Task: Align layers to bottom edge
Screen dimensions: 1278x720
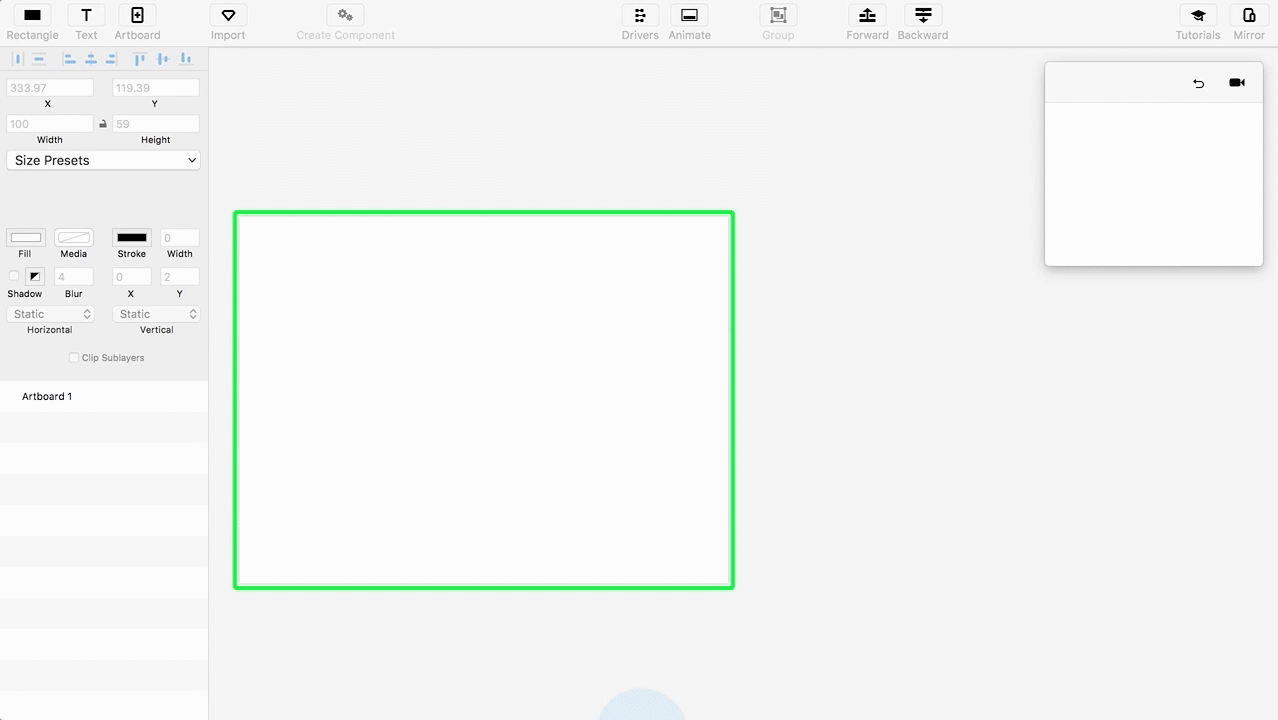Action: [x=185, y=60]
